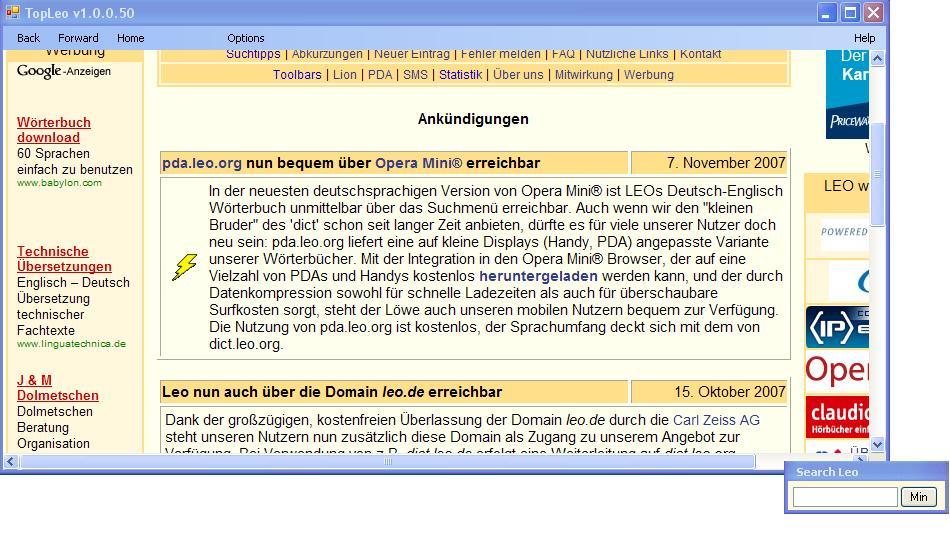Visit www.linguatechnica.de ad URL
950x535 pixels.
pyautogui.click(x=71, y=344)
